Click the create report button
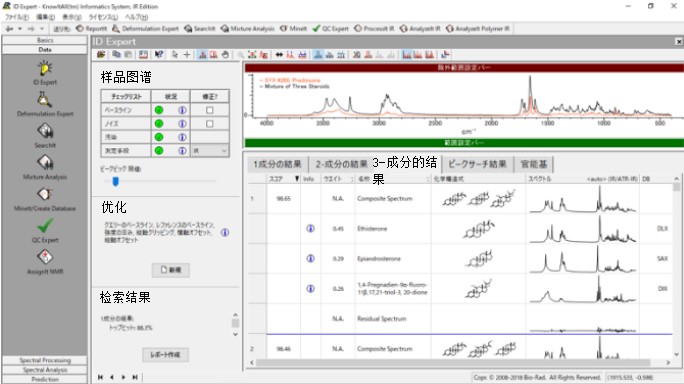684x384 pixels. coord(166,354)
